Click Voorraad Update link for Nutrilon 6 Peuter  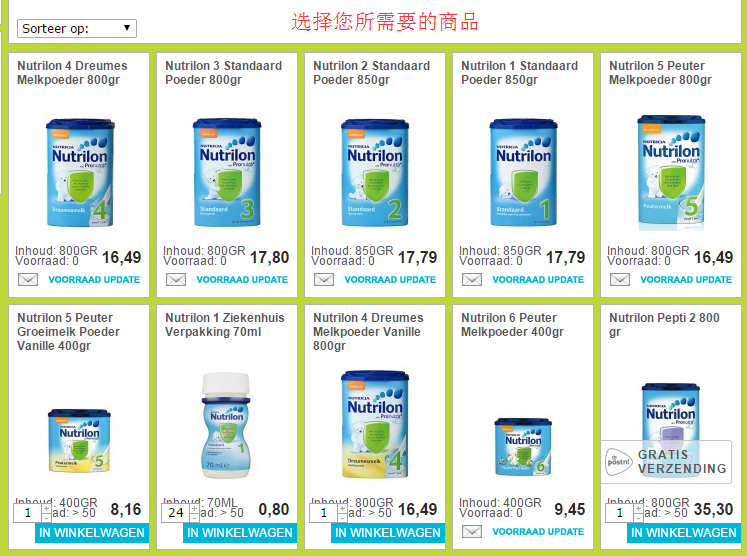pyautogui.click(x=538, y=532)
